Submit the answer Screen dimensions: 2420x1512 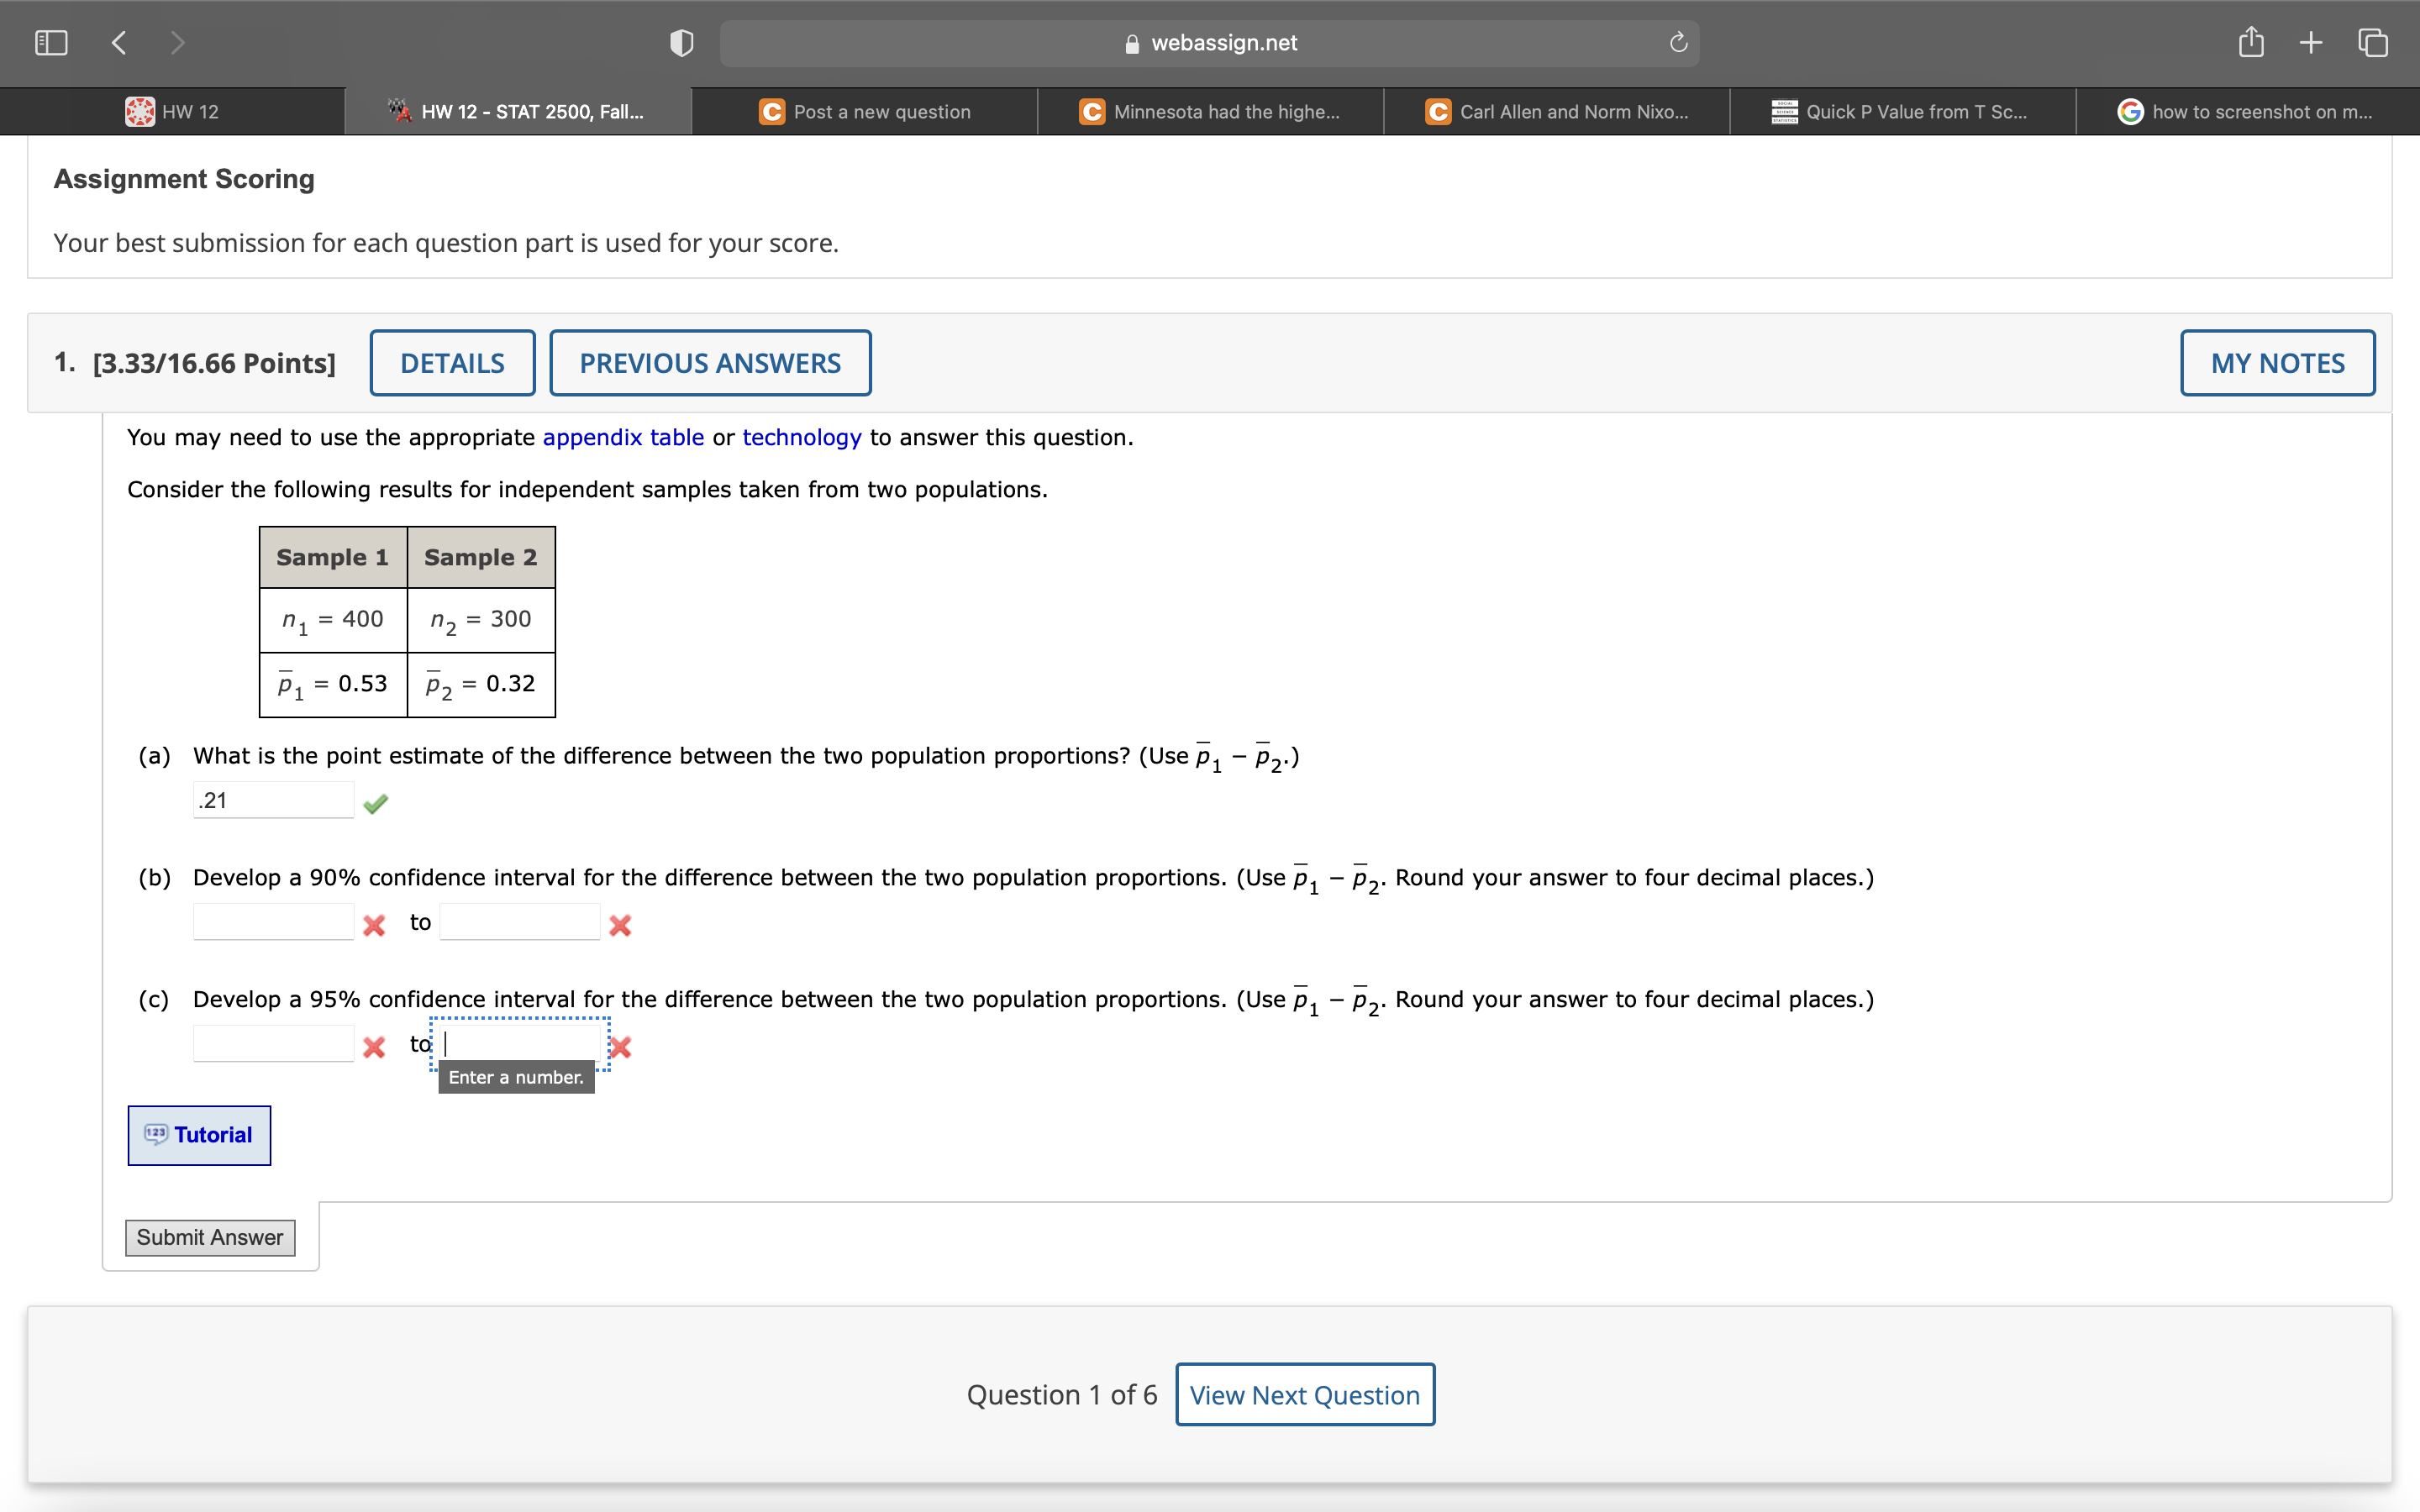pyautogui.click(x=209, y=1237)
